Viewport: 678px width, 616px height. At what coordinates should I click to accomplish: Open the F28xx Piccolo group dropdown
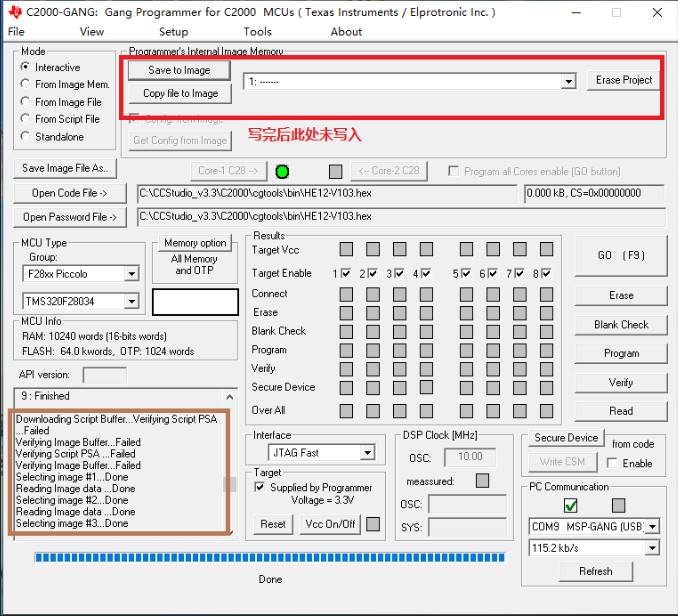131,274
